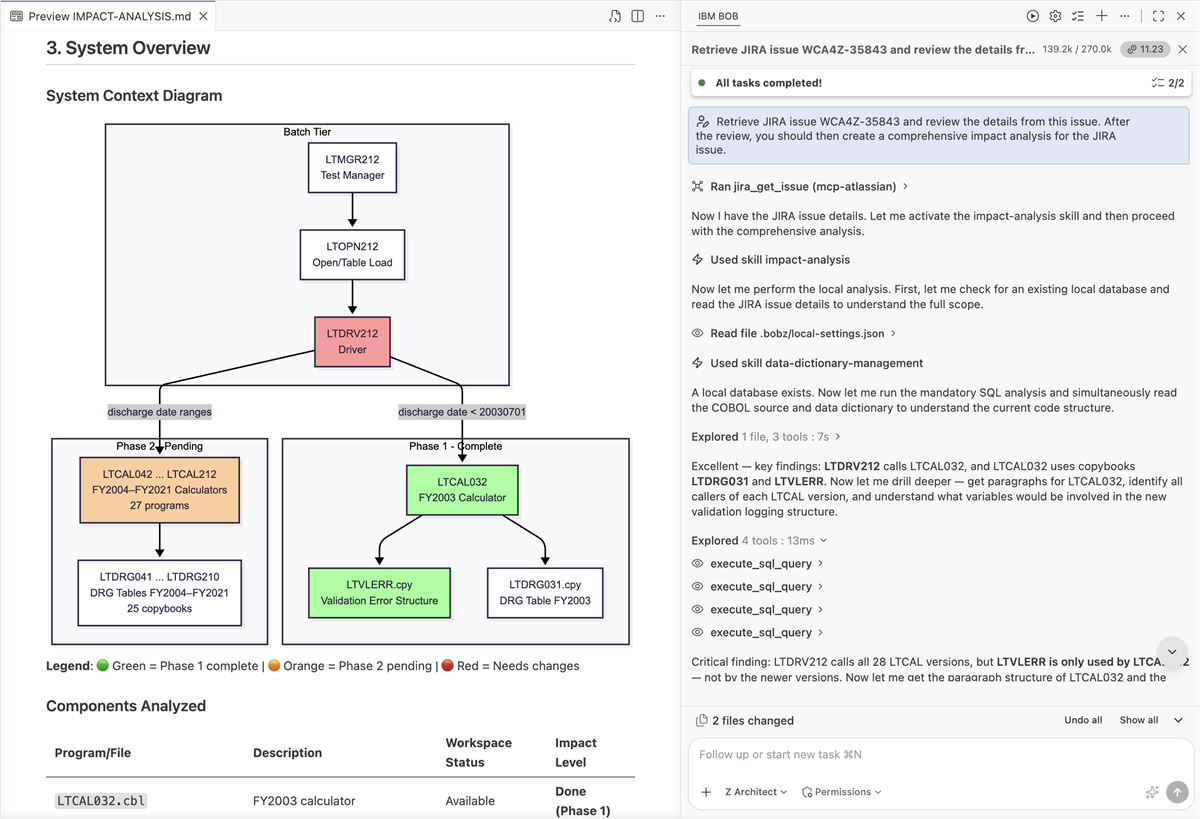Image resolution: width=1200 pixels, height=819 pixels.
Task: Open the IBM BOB settings gear
Action: point(1055,16)
